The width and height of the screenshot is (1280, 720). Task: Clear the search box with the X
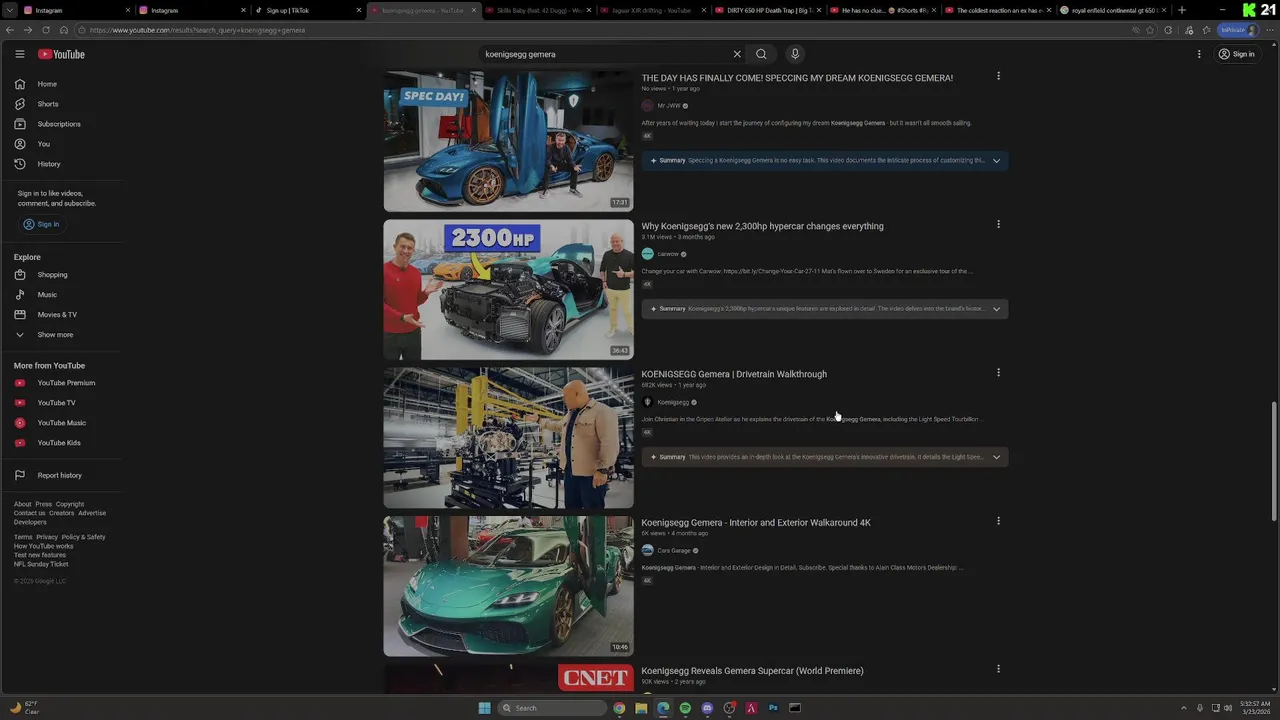pyautogui.click(x=737, y=54)
